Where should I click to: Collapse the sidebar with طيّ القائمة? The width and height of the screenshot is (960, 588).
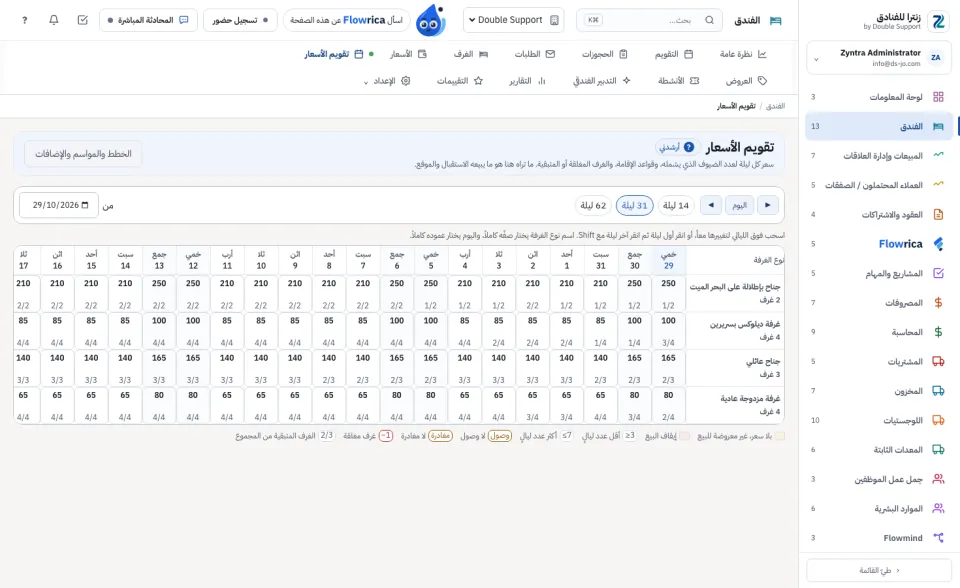tap(879, 570)
